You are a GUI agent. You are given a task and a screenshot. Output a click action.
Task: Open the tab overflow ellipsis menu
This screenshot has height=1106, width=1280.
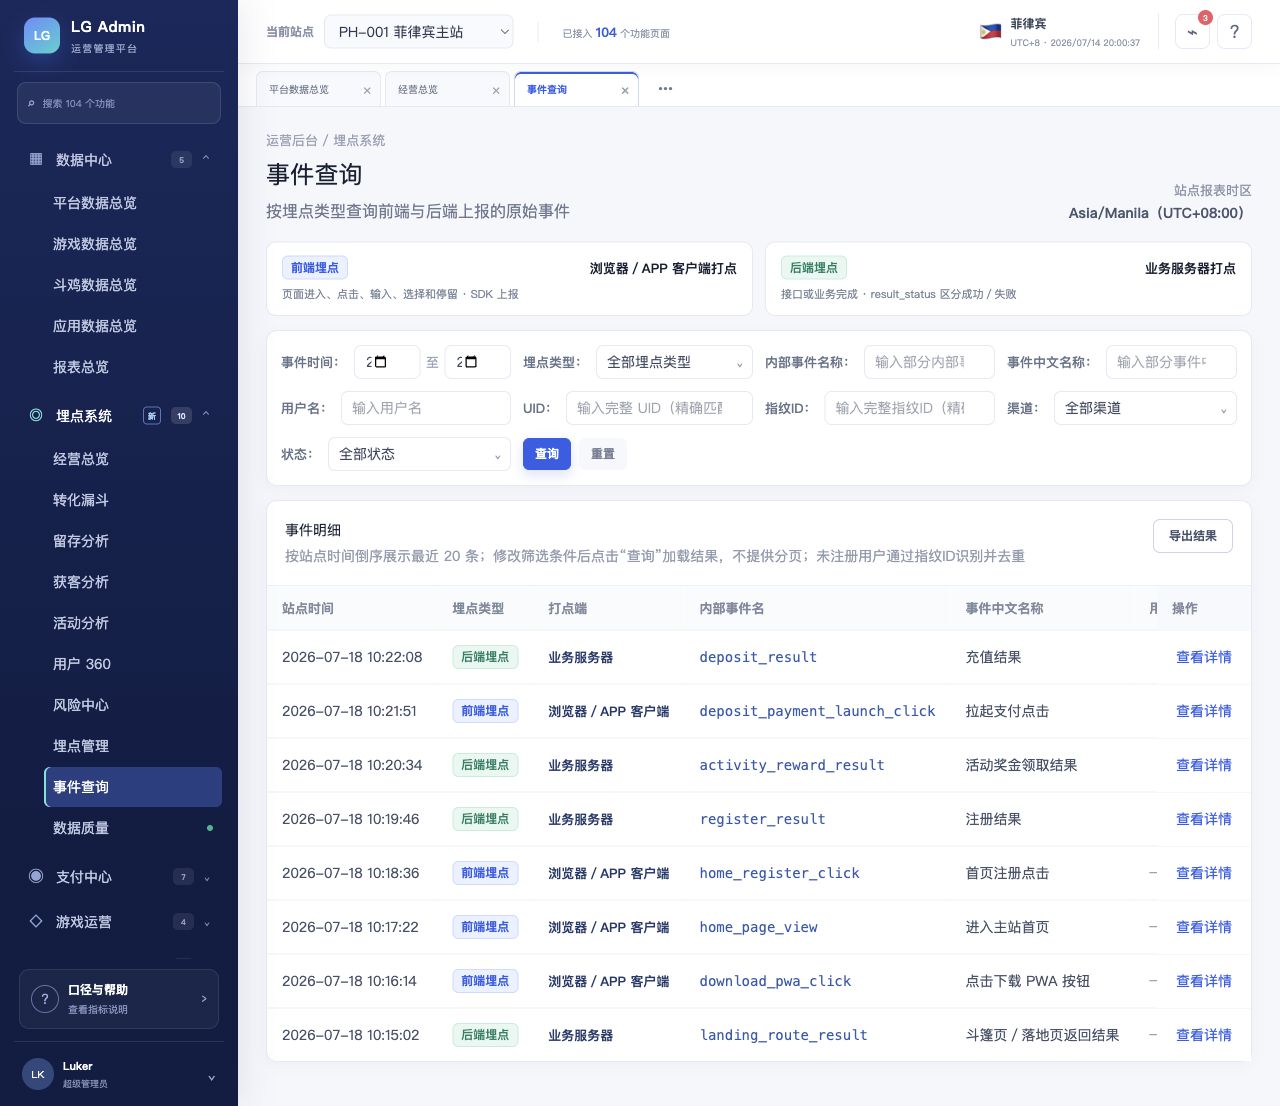click(x=665, y=89)
